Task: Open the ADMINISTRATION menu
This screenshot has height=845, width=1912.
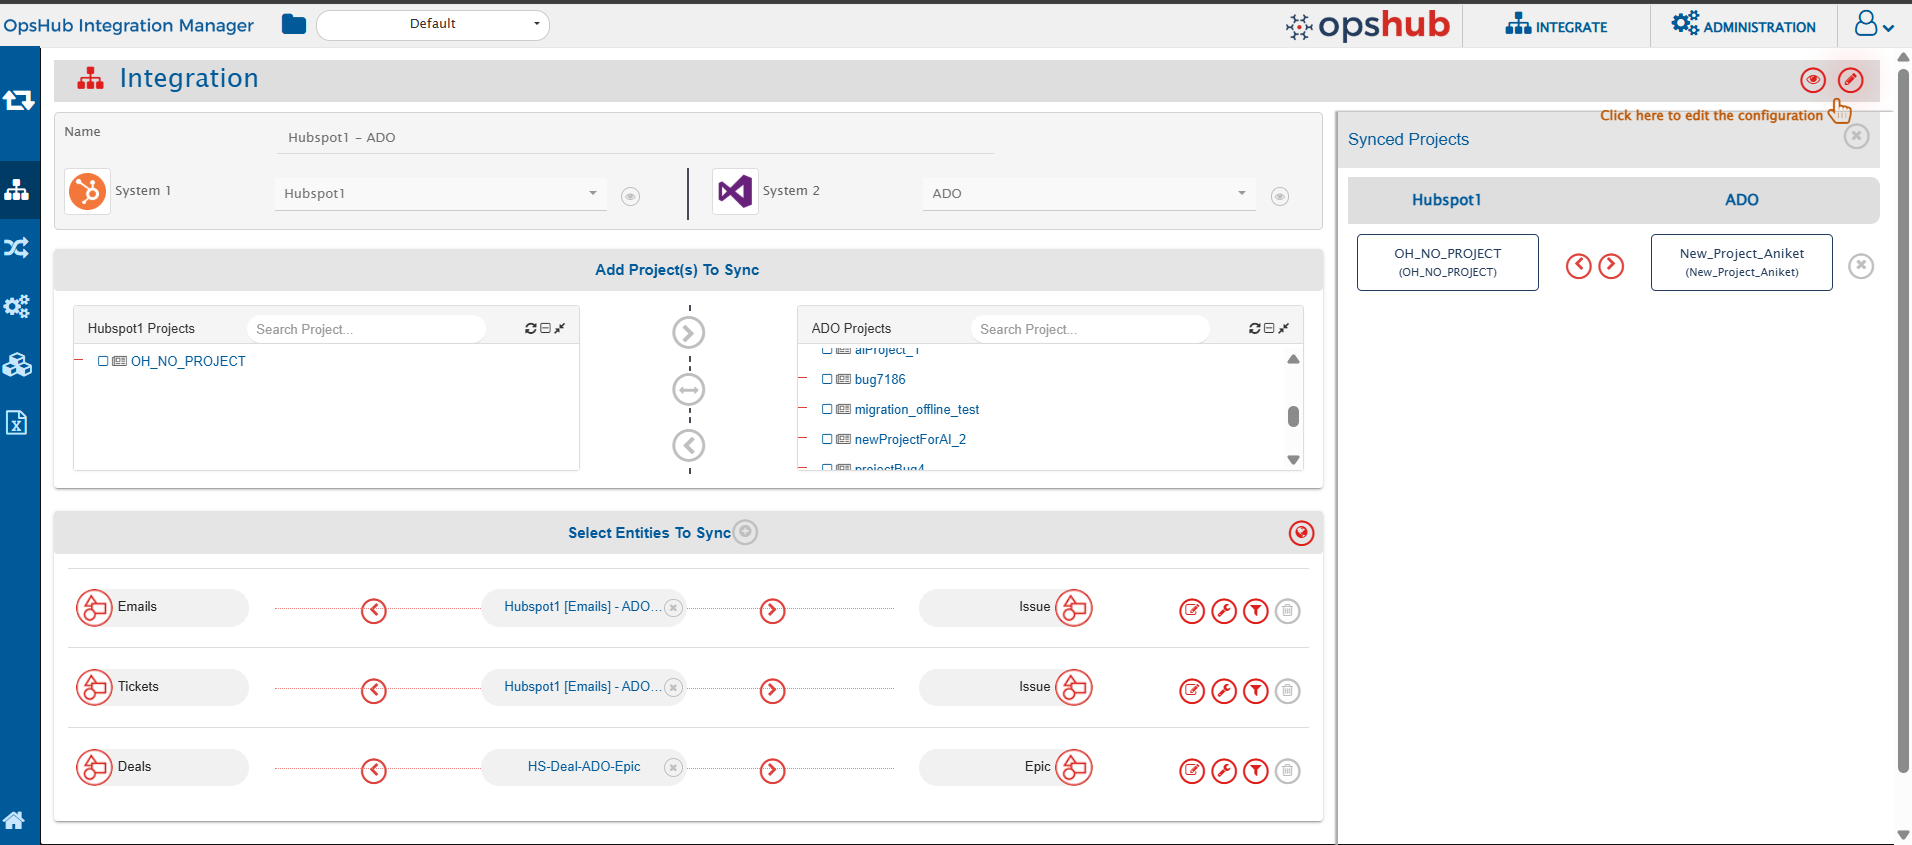Action: (1743, 26)
